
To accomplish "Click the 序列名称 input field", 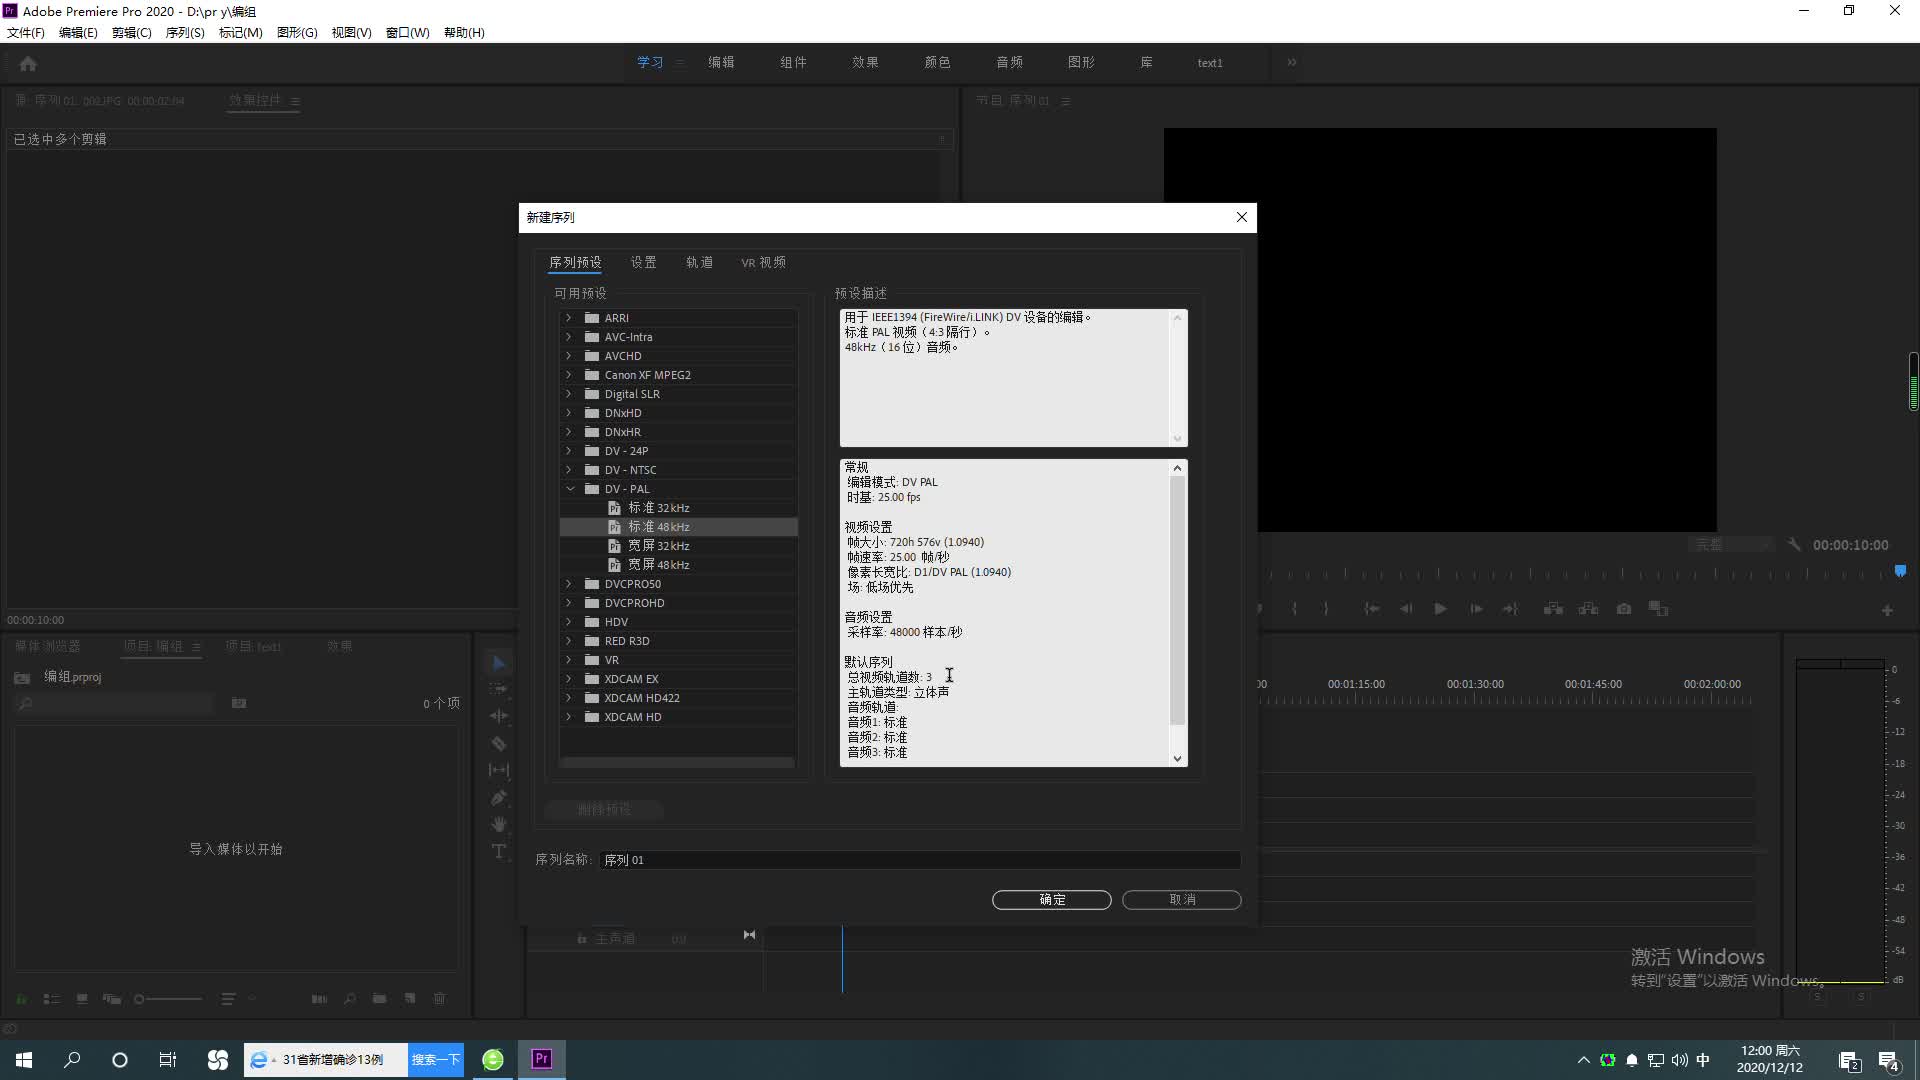I will coord(920,860).
